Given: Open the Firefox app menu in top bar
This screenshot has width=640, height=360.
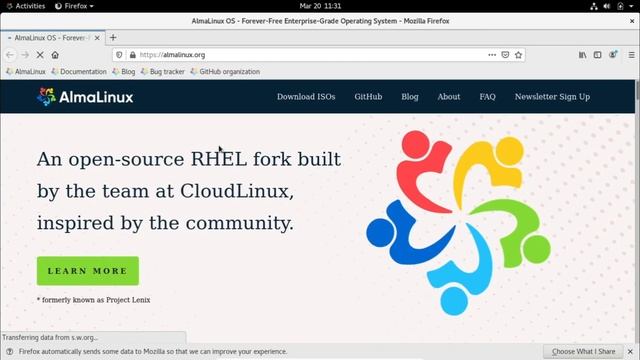Looking at the screenshot, I should [x=74, y=6].
